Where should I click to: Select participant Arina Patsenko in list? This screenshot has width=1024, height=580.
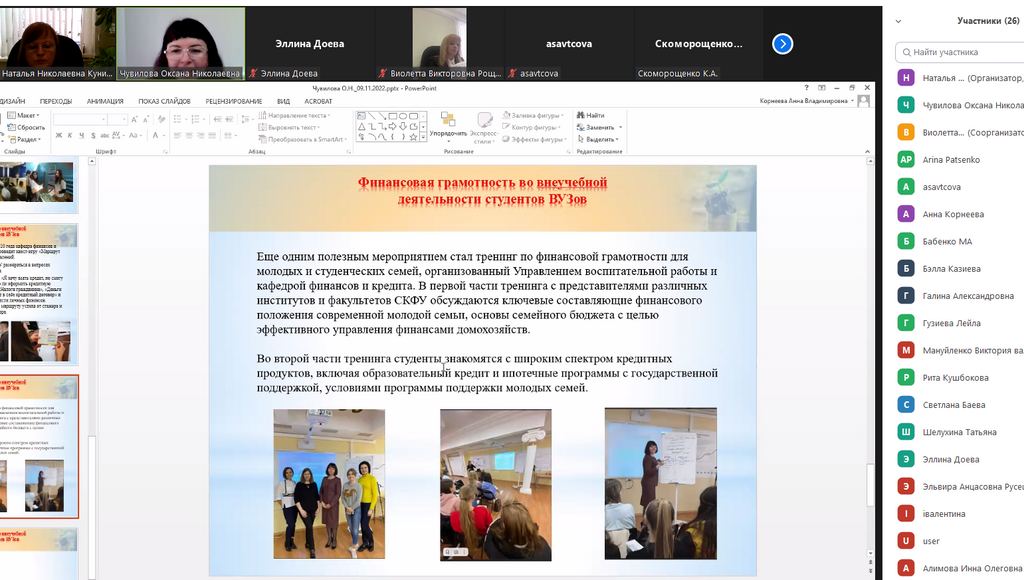pos(959,159)
